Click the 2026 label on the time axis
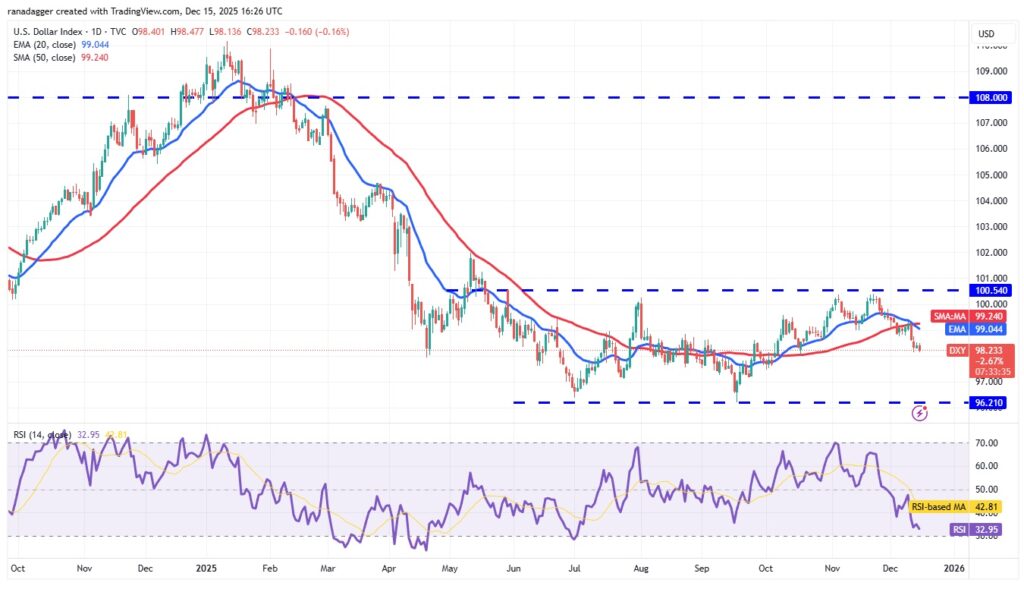1024x589 pixels. point(954,568)
